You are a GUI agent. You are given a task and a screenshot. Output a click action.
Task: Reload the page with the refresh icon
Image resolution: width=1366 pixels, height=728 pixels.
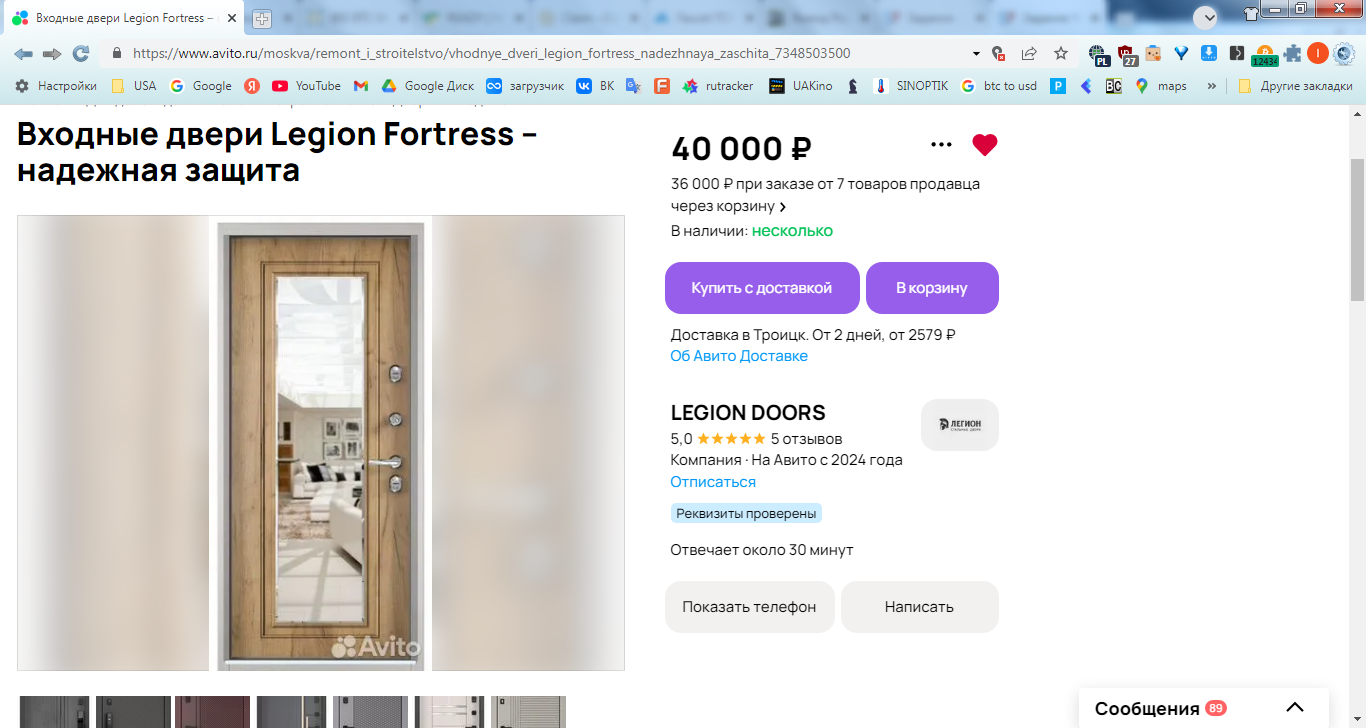(x=81, y=53)
